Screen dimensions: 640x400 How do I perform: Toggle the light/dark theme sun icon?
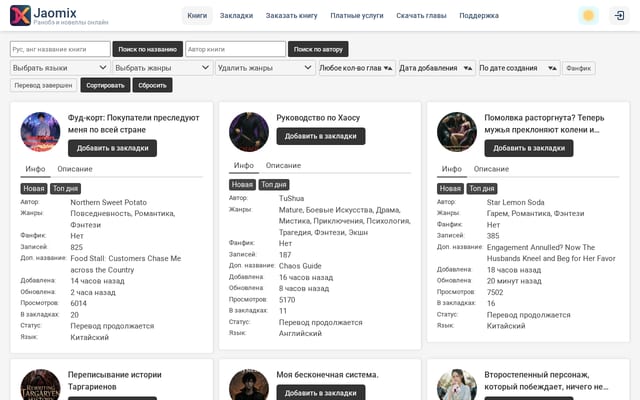(x=588, y=16)
